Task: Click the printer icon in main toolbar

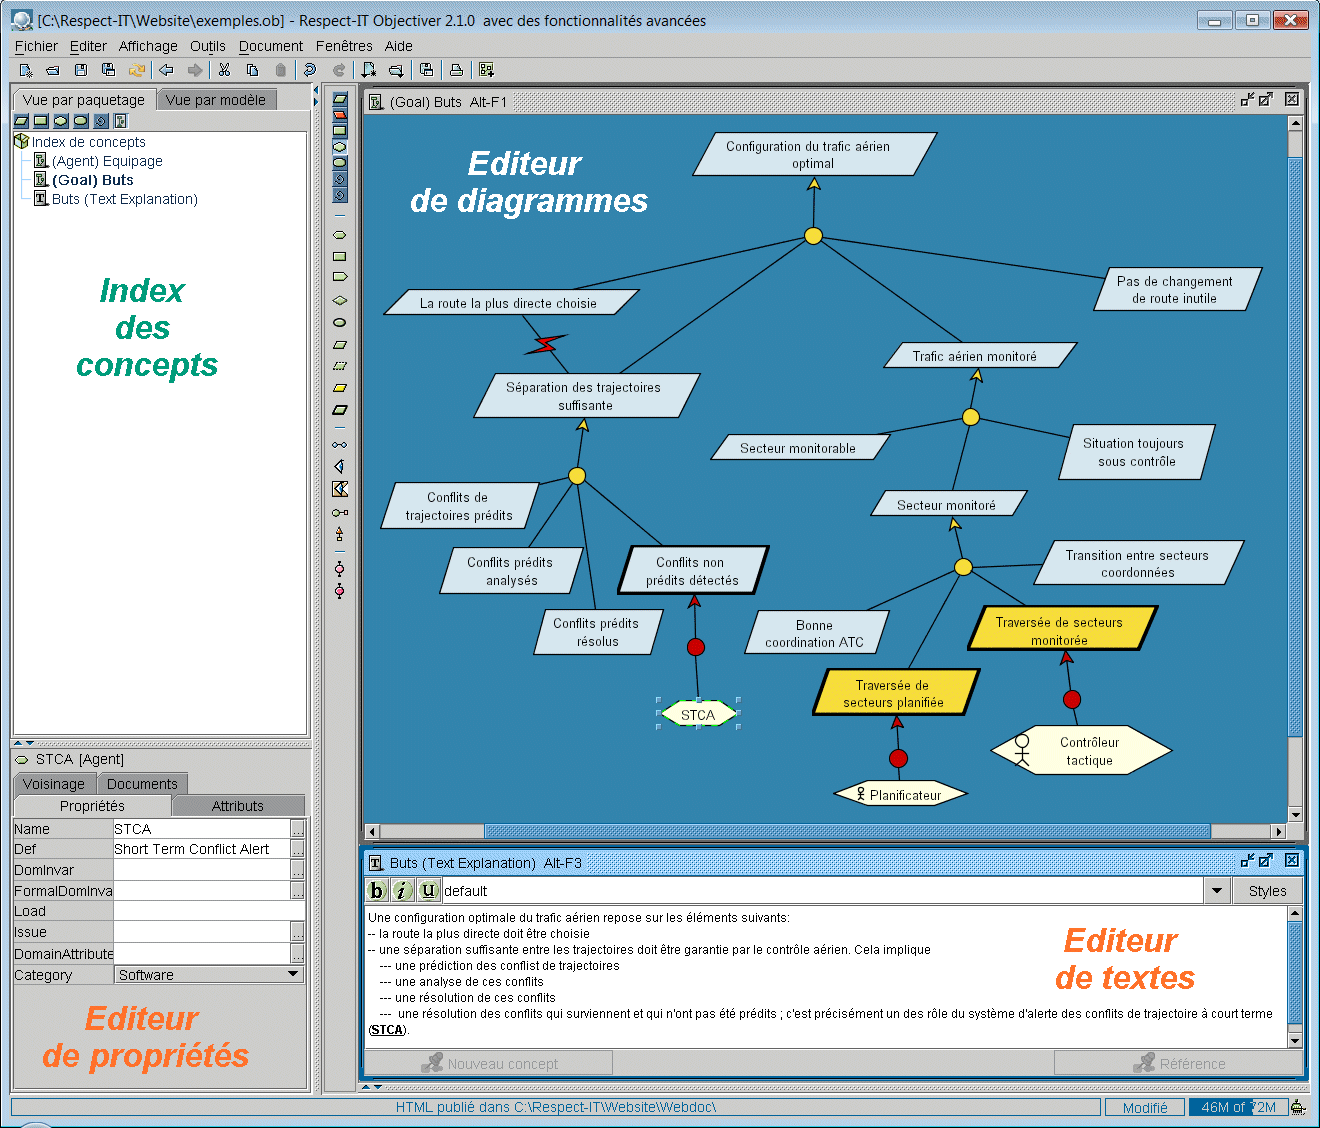Action: (x=456, y=70)
